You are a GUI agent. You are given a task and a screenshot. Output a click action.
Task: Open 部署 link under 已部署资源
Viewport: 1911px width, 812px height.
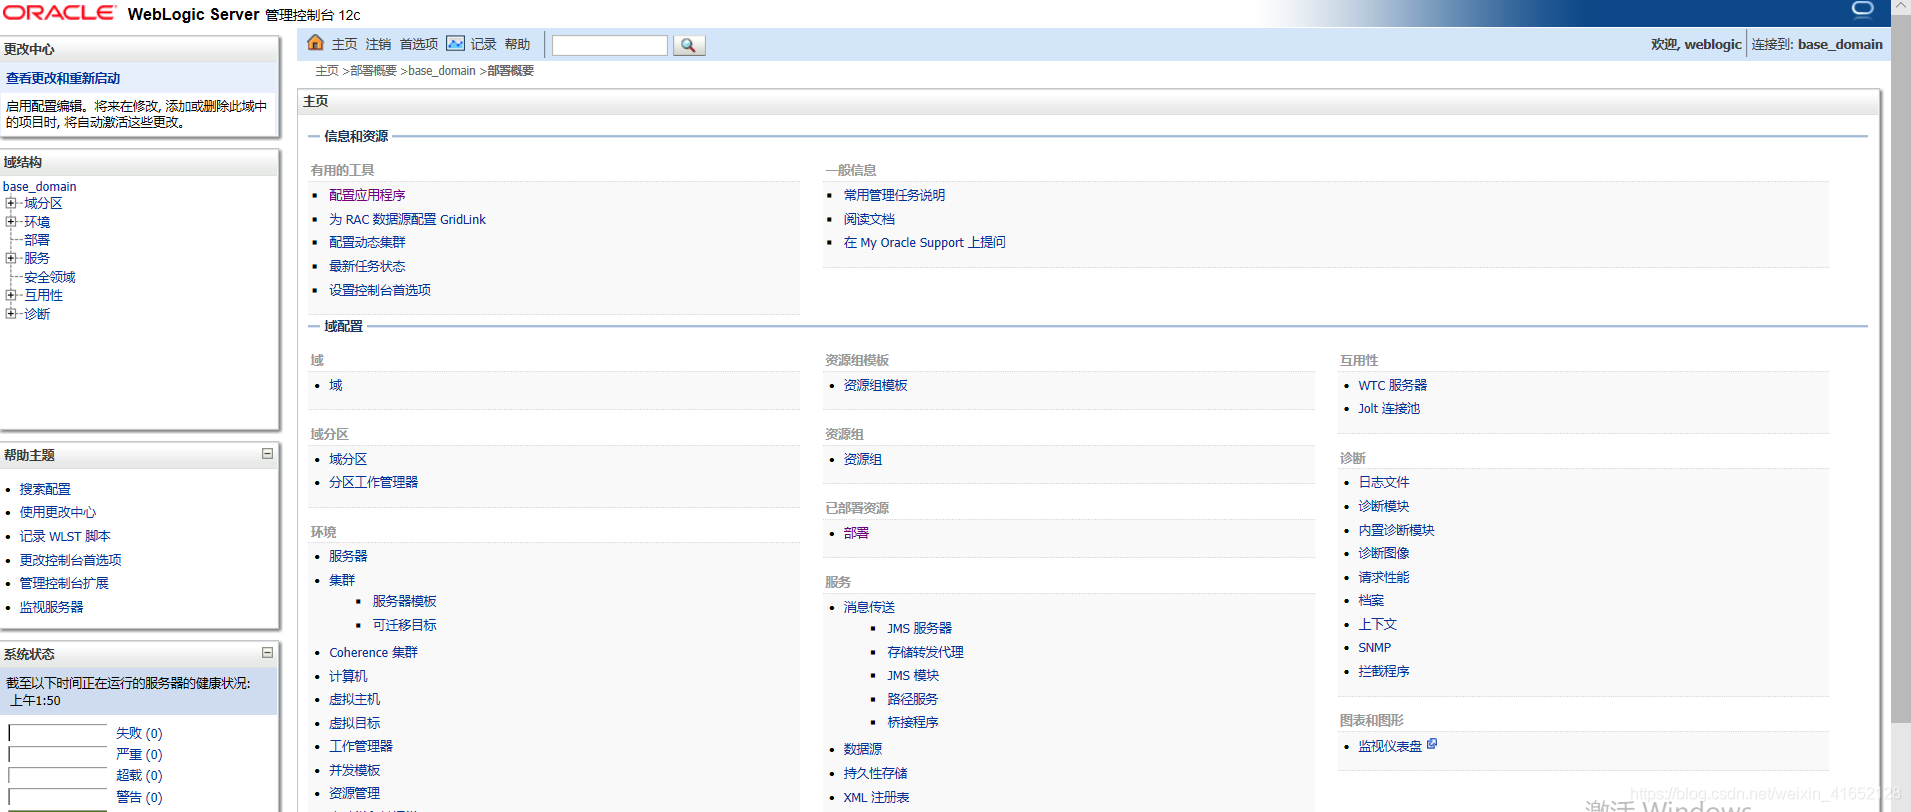856,533
